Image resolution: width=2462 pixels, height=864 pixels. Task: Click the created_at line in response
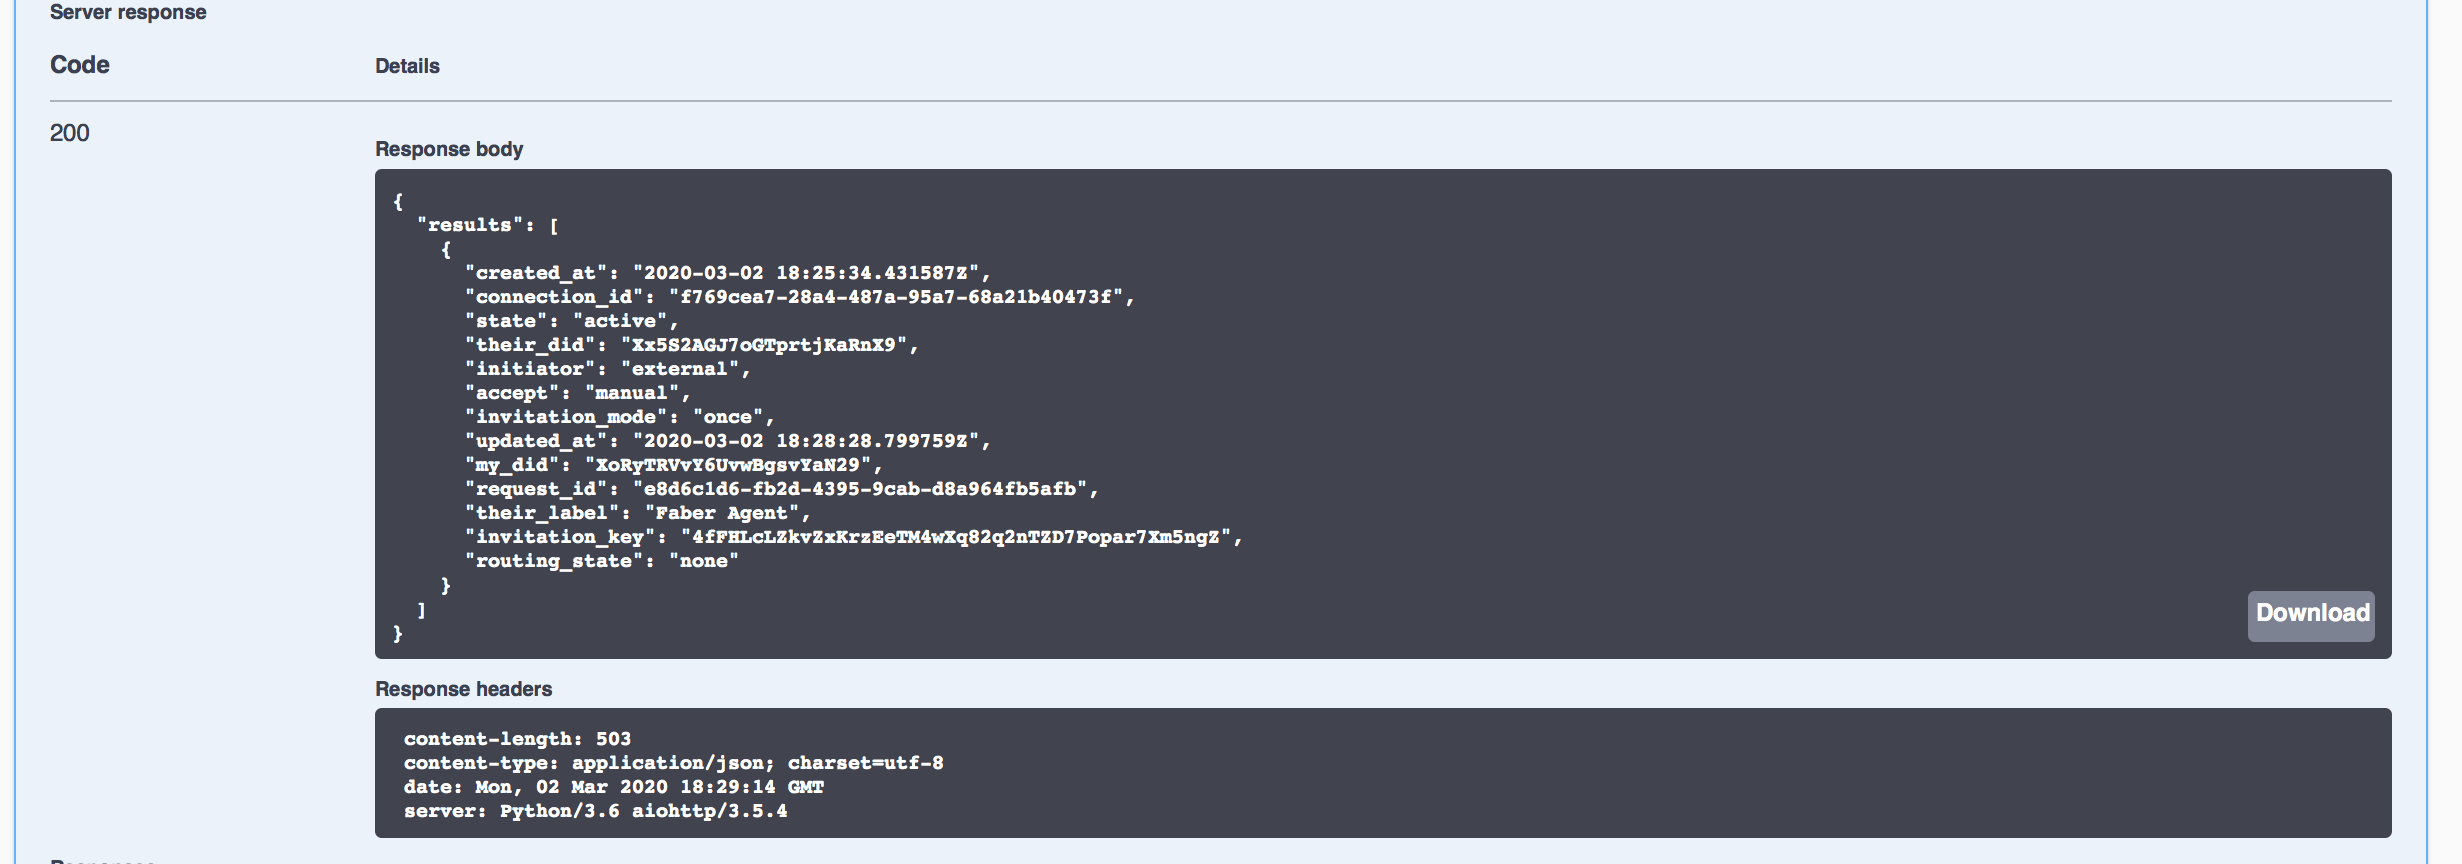click(727, 273)
